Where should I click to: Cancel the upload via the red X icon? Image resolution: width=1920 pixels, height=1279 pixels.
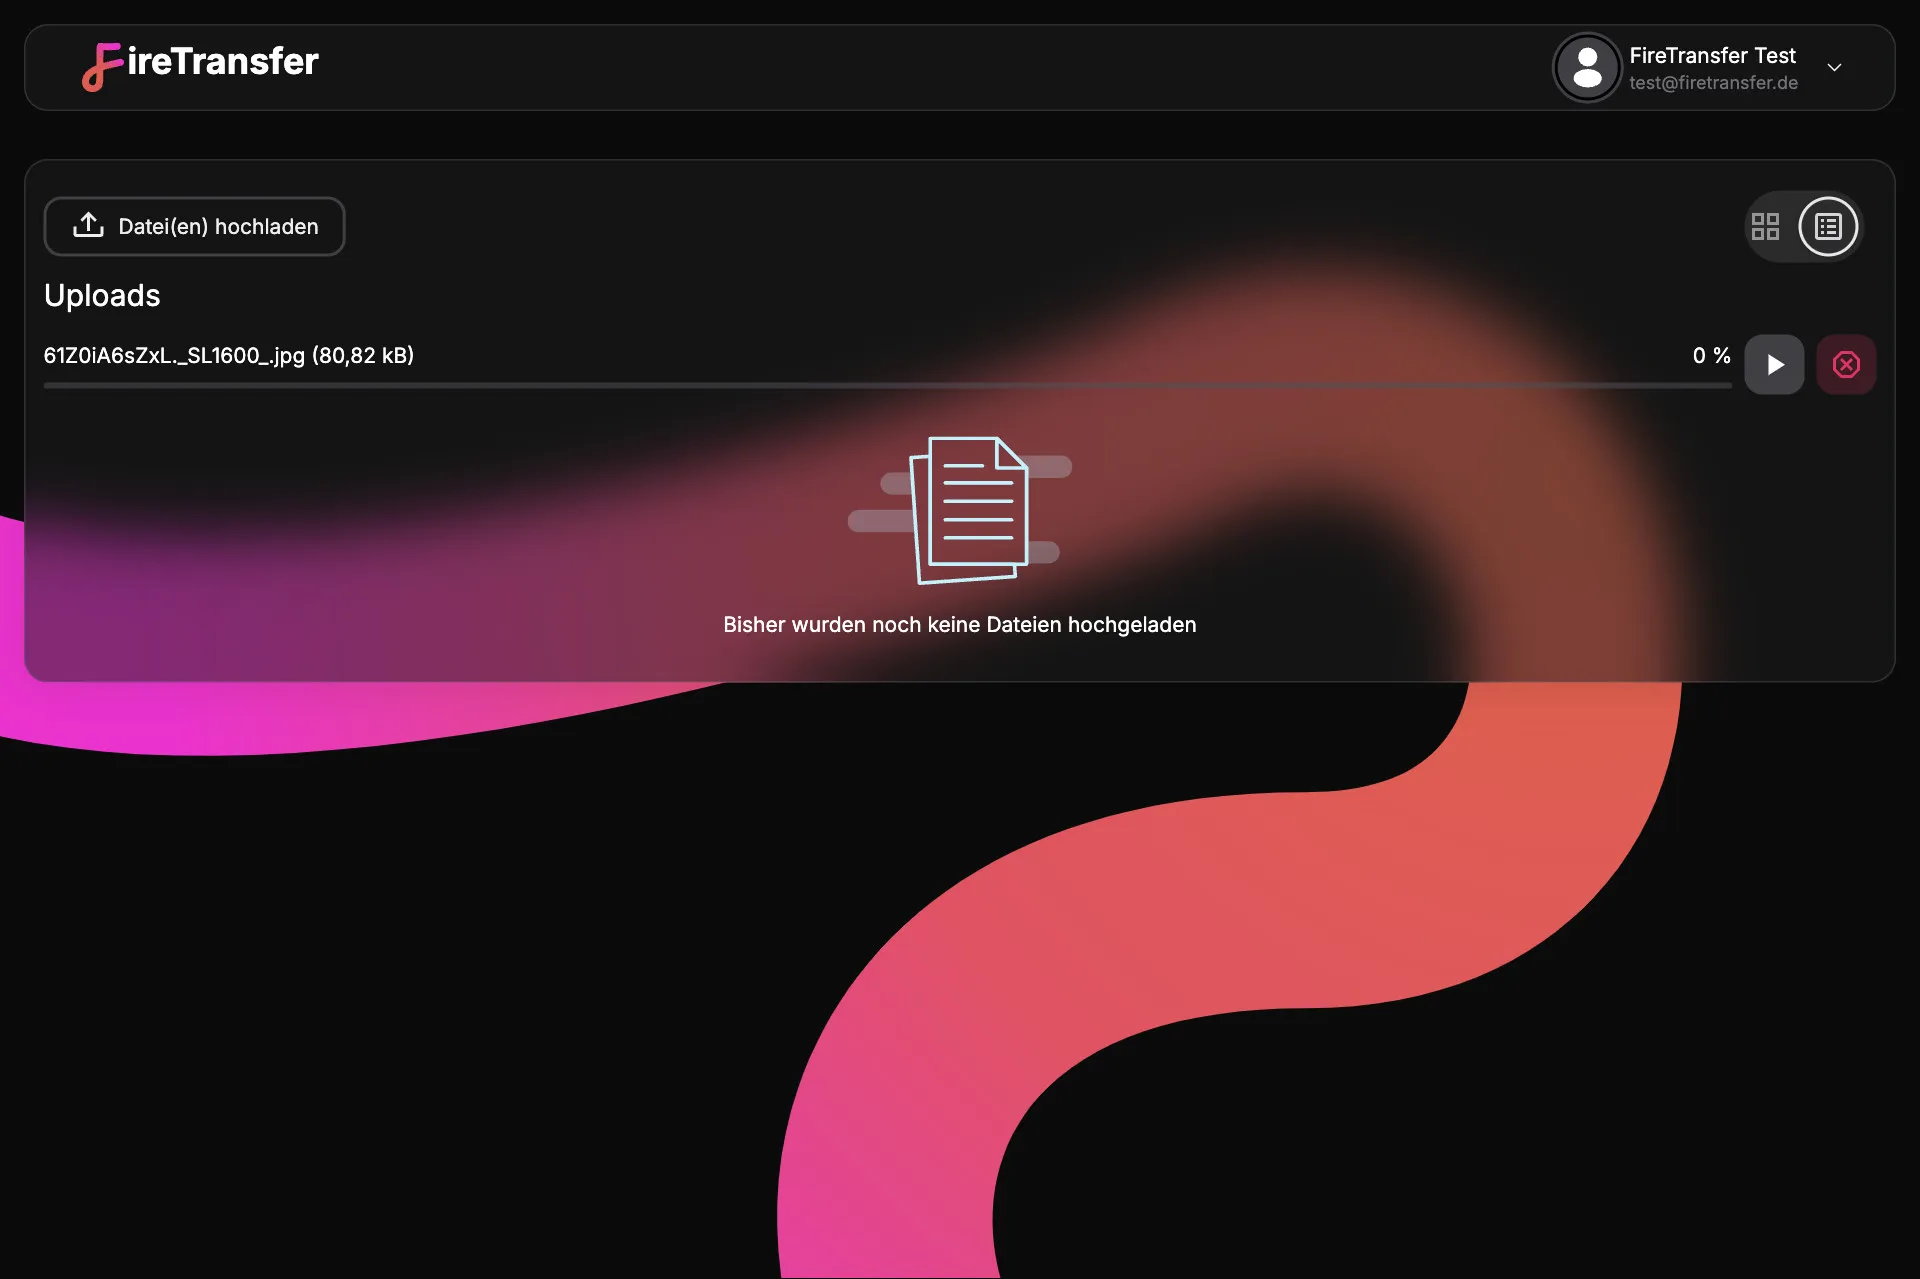pos(1847,364)
